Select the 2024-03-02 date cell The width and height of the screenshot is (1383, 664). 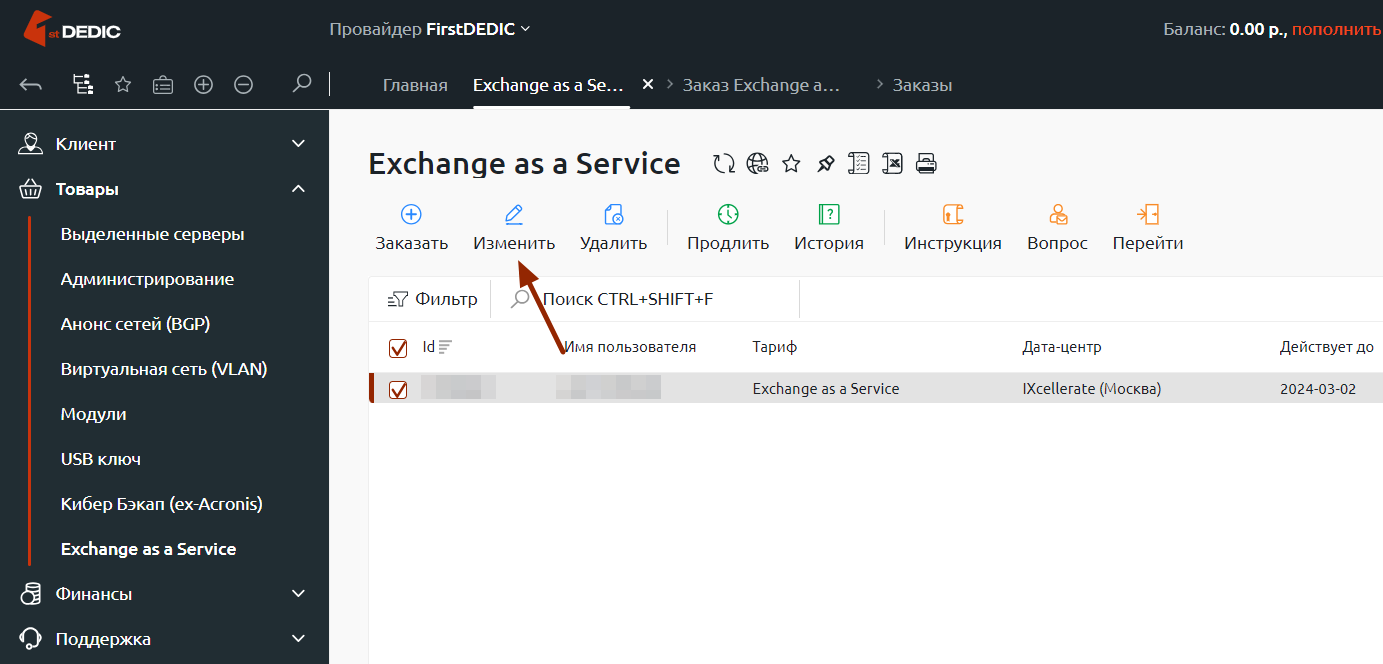(x=1318, y=389)
